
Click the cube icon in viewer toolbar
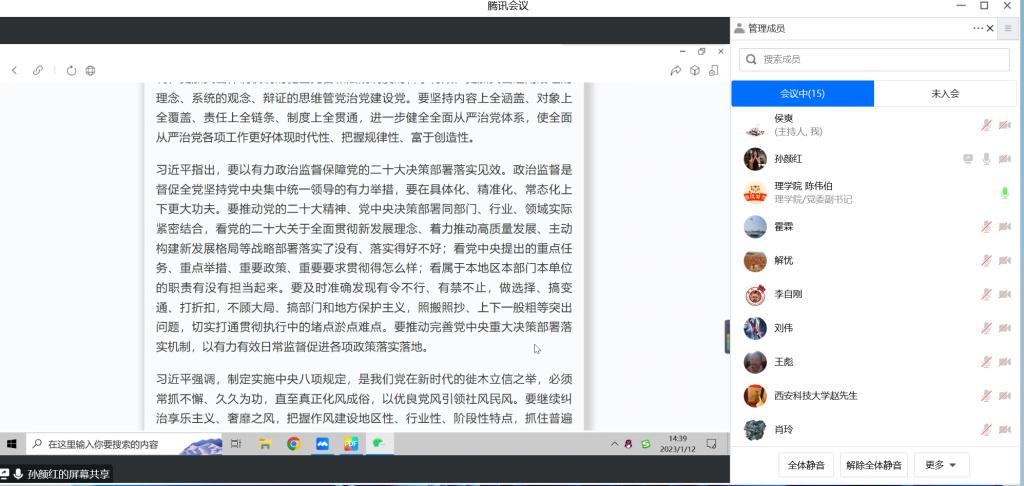[714, 70]
